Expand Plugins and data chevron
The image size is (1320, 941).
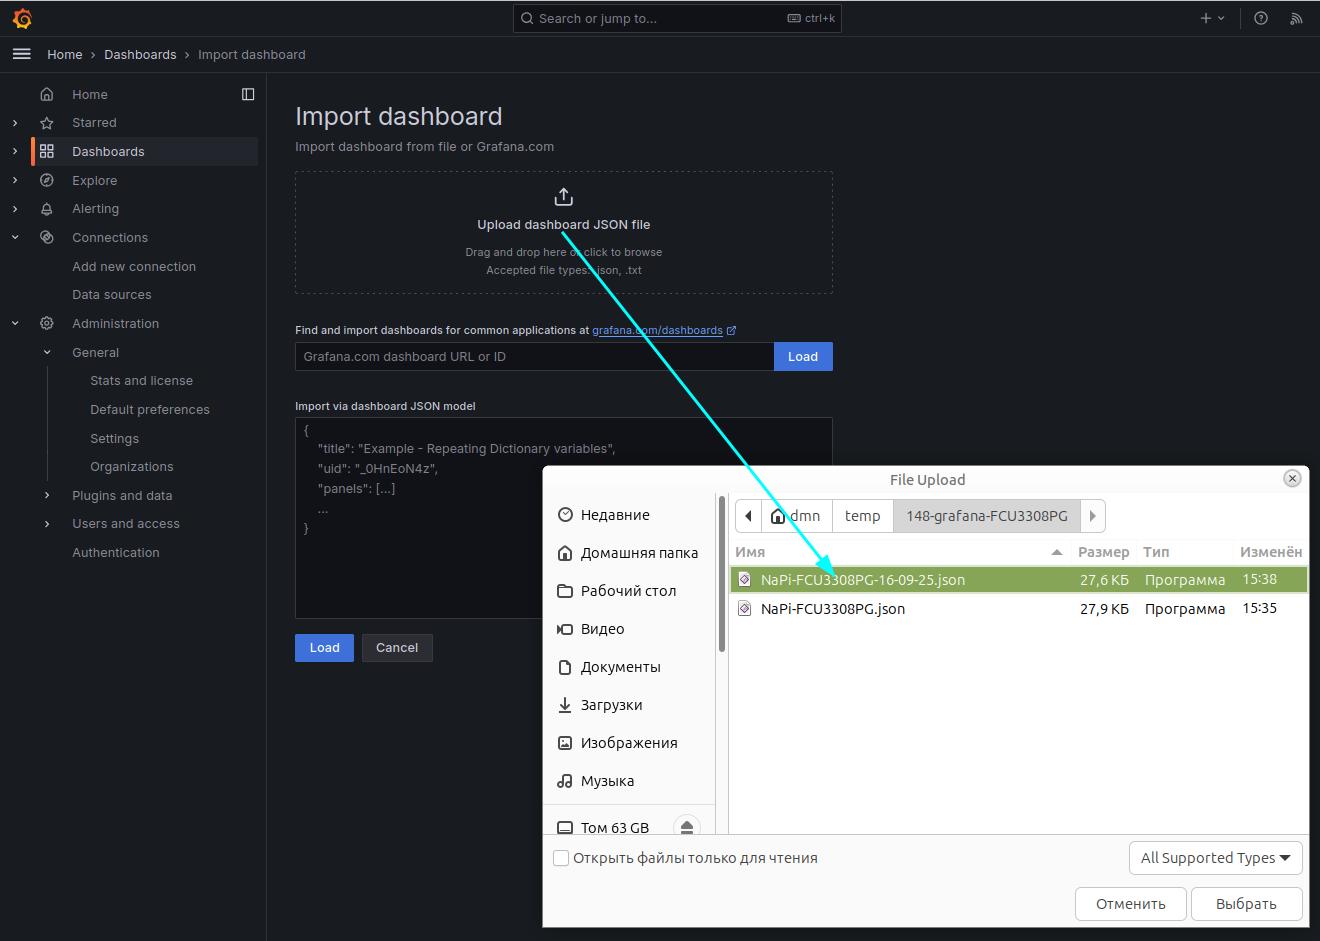(x=47, y=495)
